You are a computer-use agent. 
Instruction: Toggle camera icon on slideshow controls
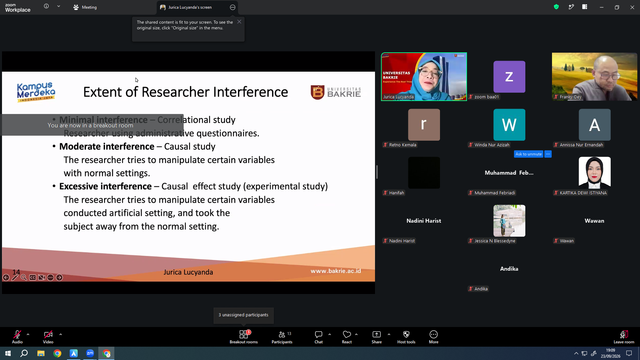(42, 278)
